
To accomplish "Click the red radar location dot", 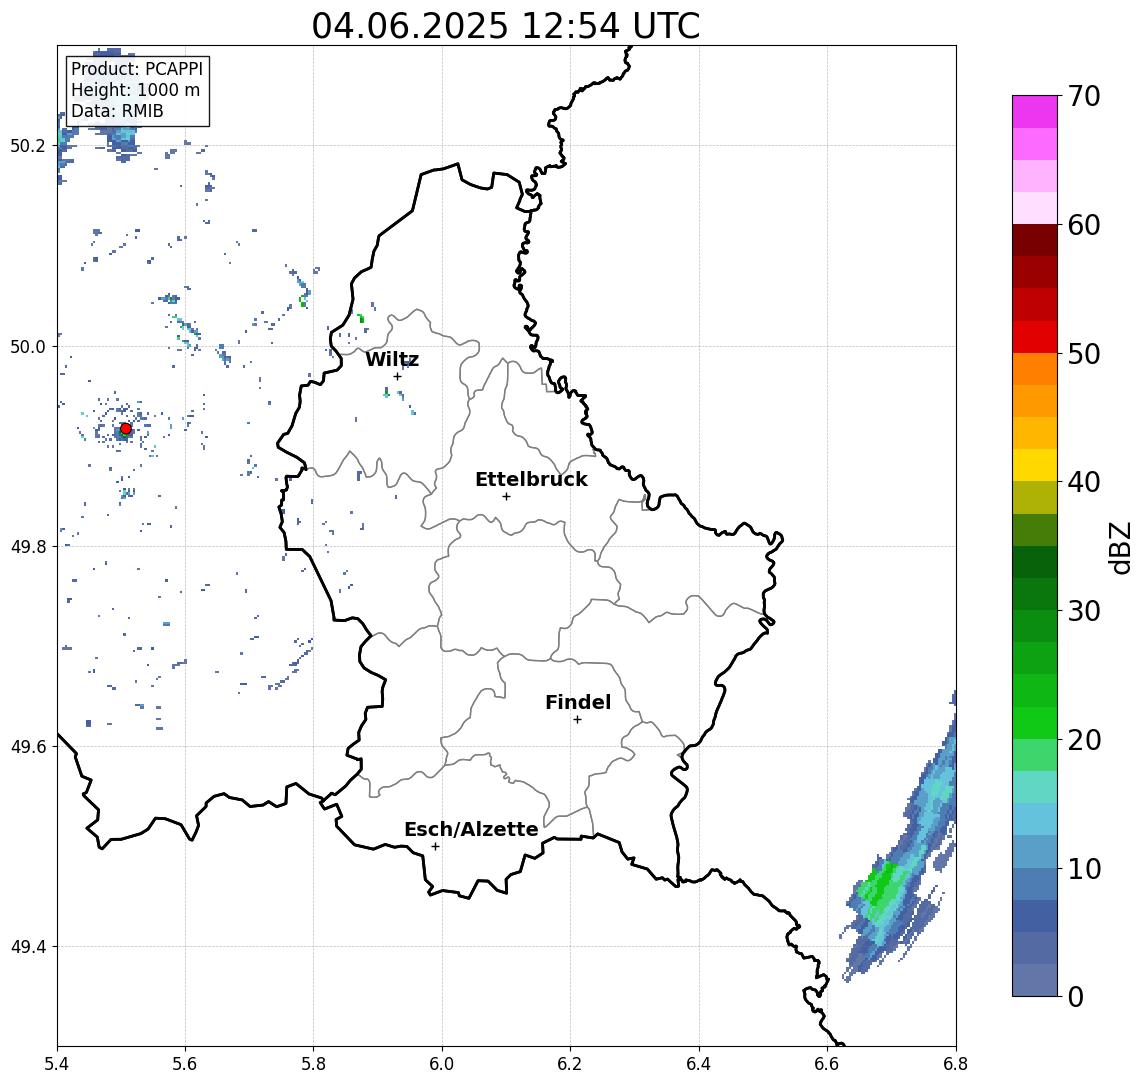I will pos(126,429).
